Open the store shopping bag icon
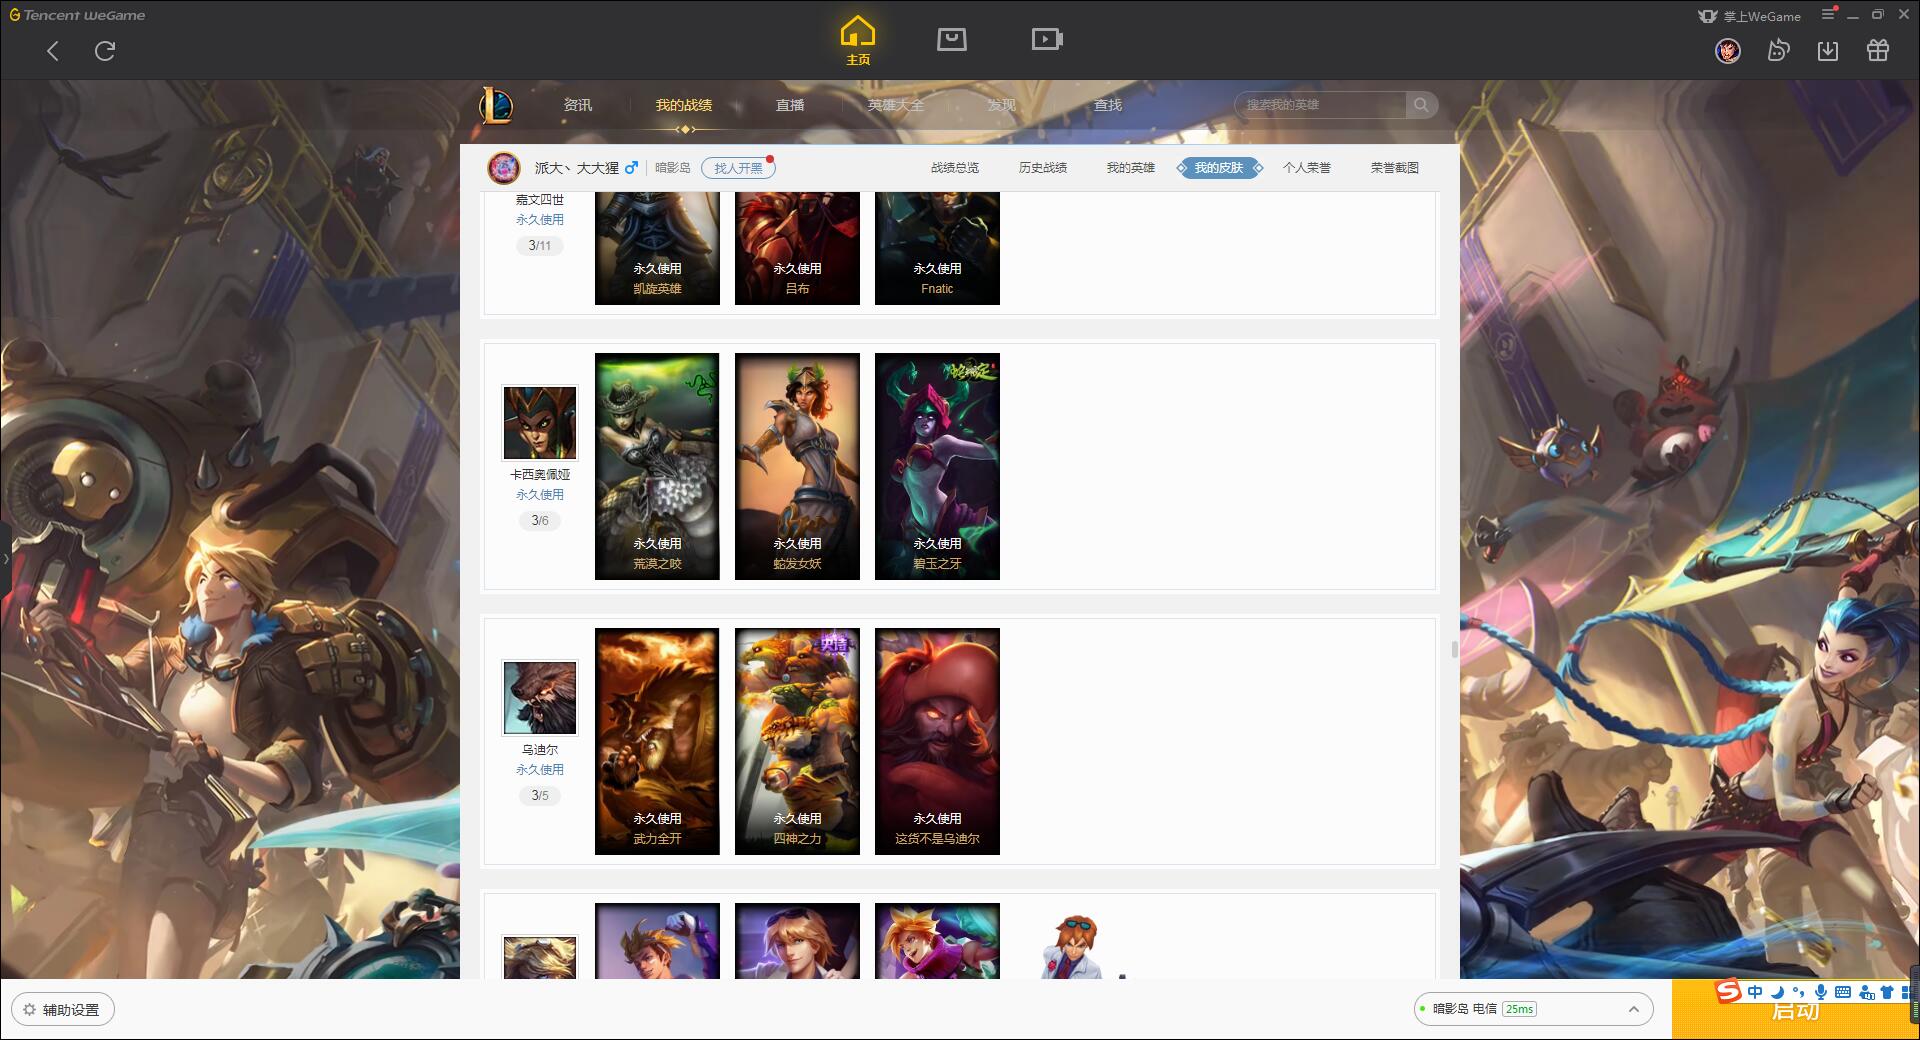This screenshot has width=1920, height=1040. (951, 39)
